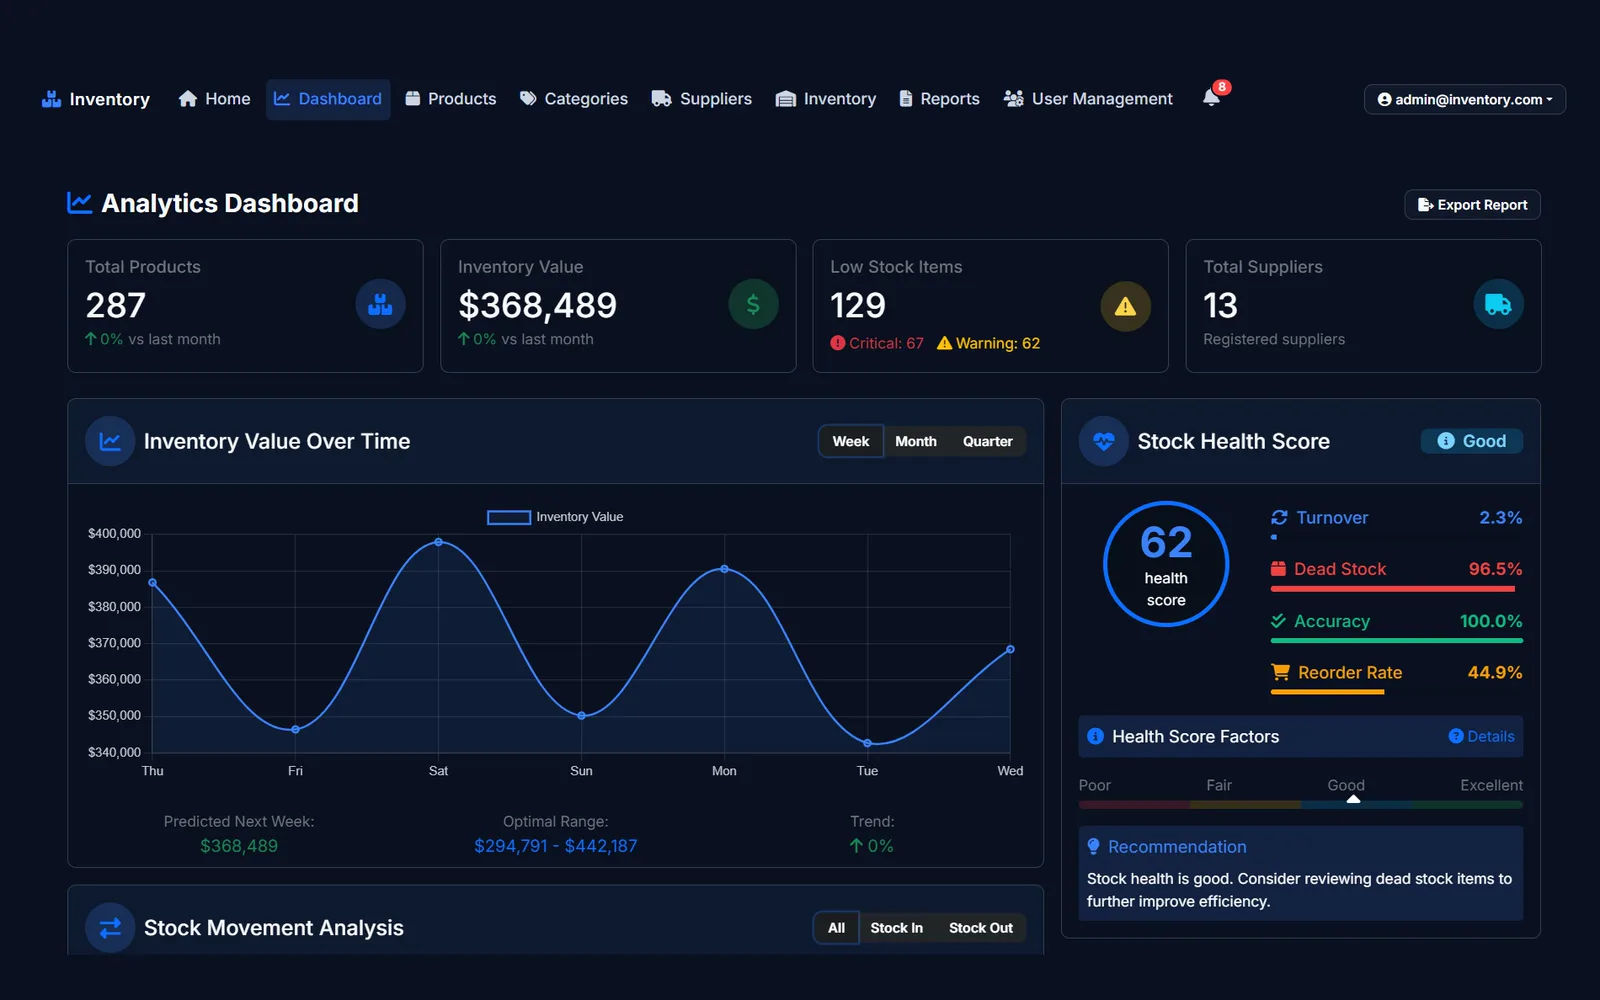Viewport: 1600px width, 1000px height.
Task: Click the info icon beside Health Score Factors
Action: coord(1096,736)
